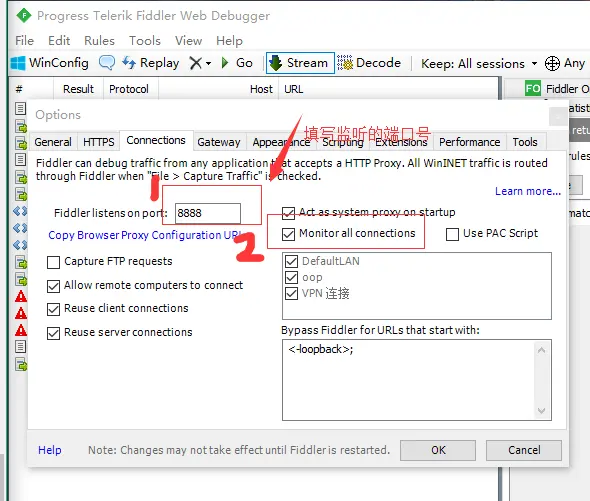Replay the selected sessions
The height and width of the screenshot is (501, 590).
(151, 63)
